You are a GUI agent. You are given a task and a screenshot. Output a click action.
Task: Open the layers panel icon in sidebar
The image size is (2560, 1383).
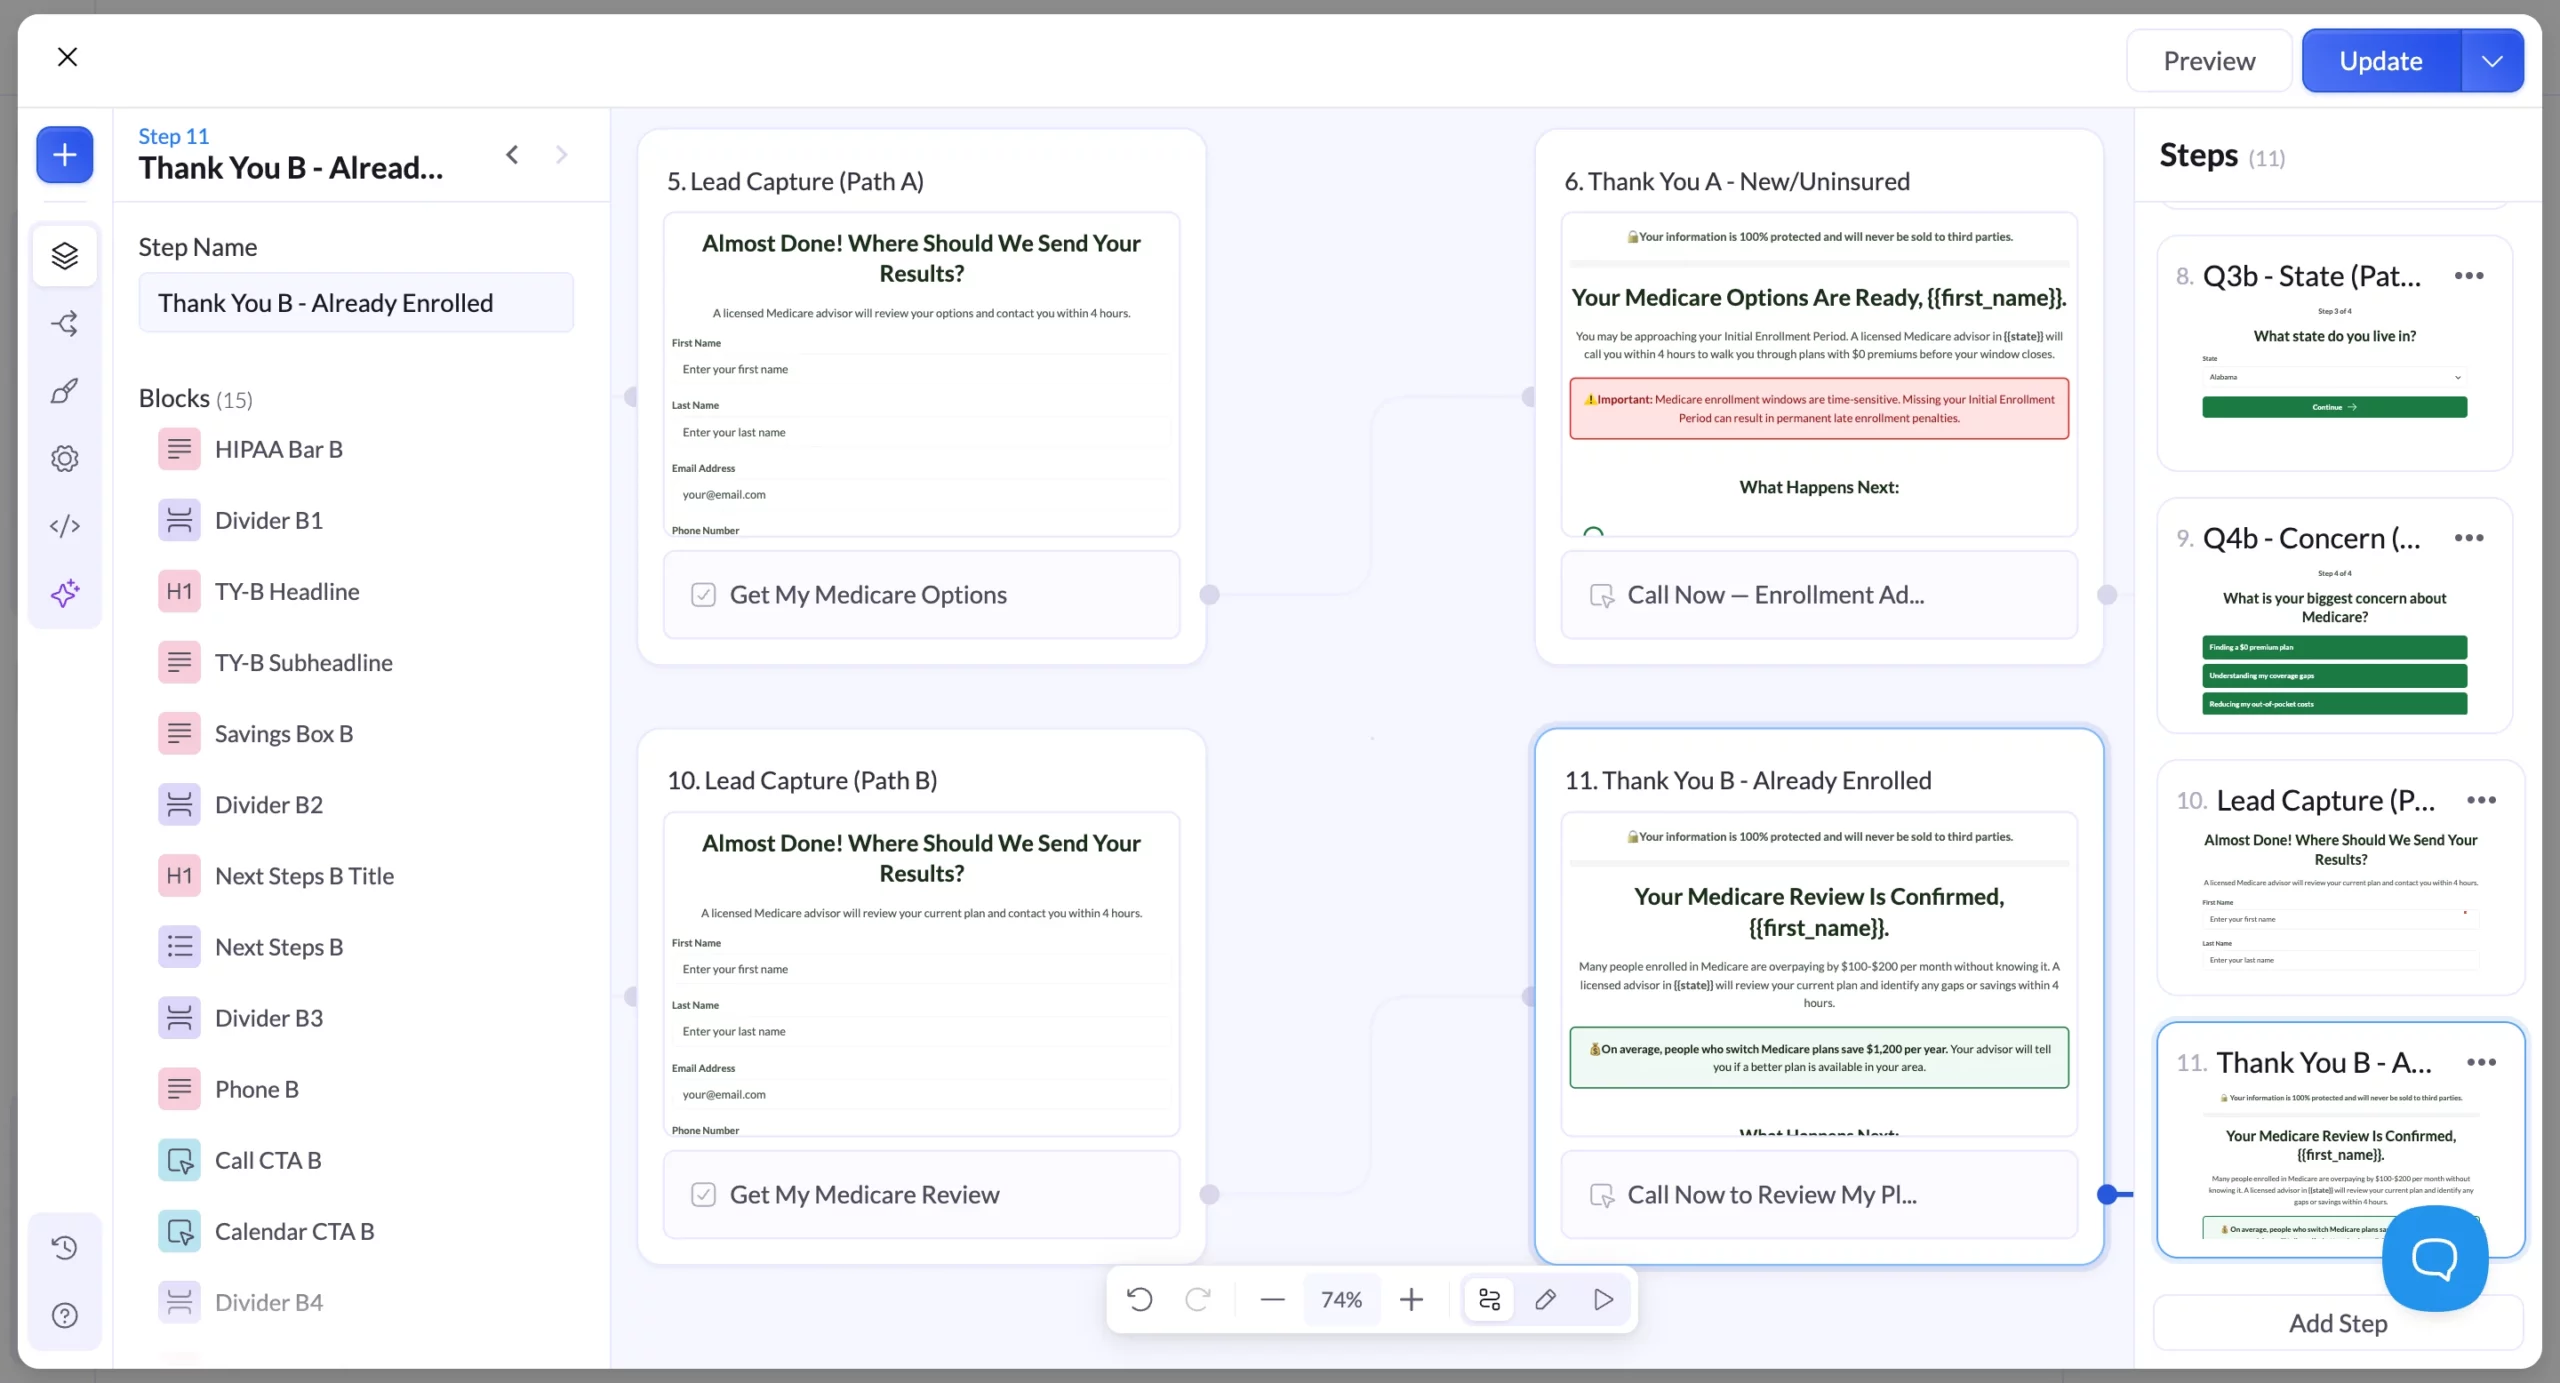point(65,256)
